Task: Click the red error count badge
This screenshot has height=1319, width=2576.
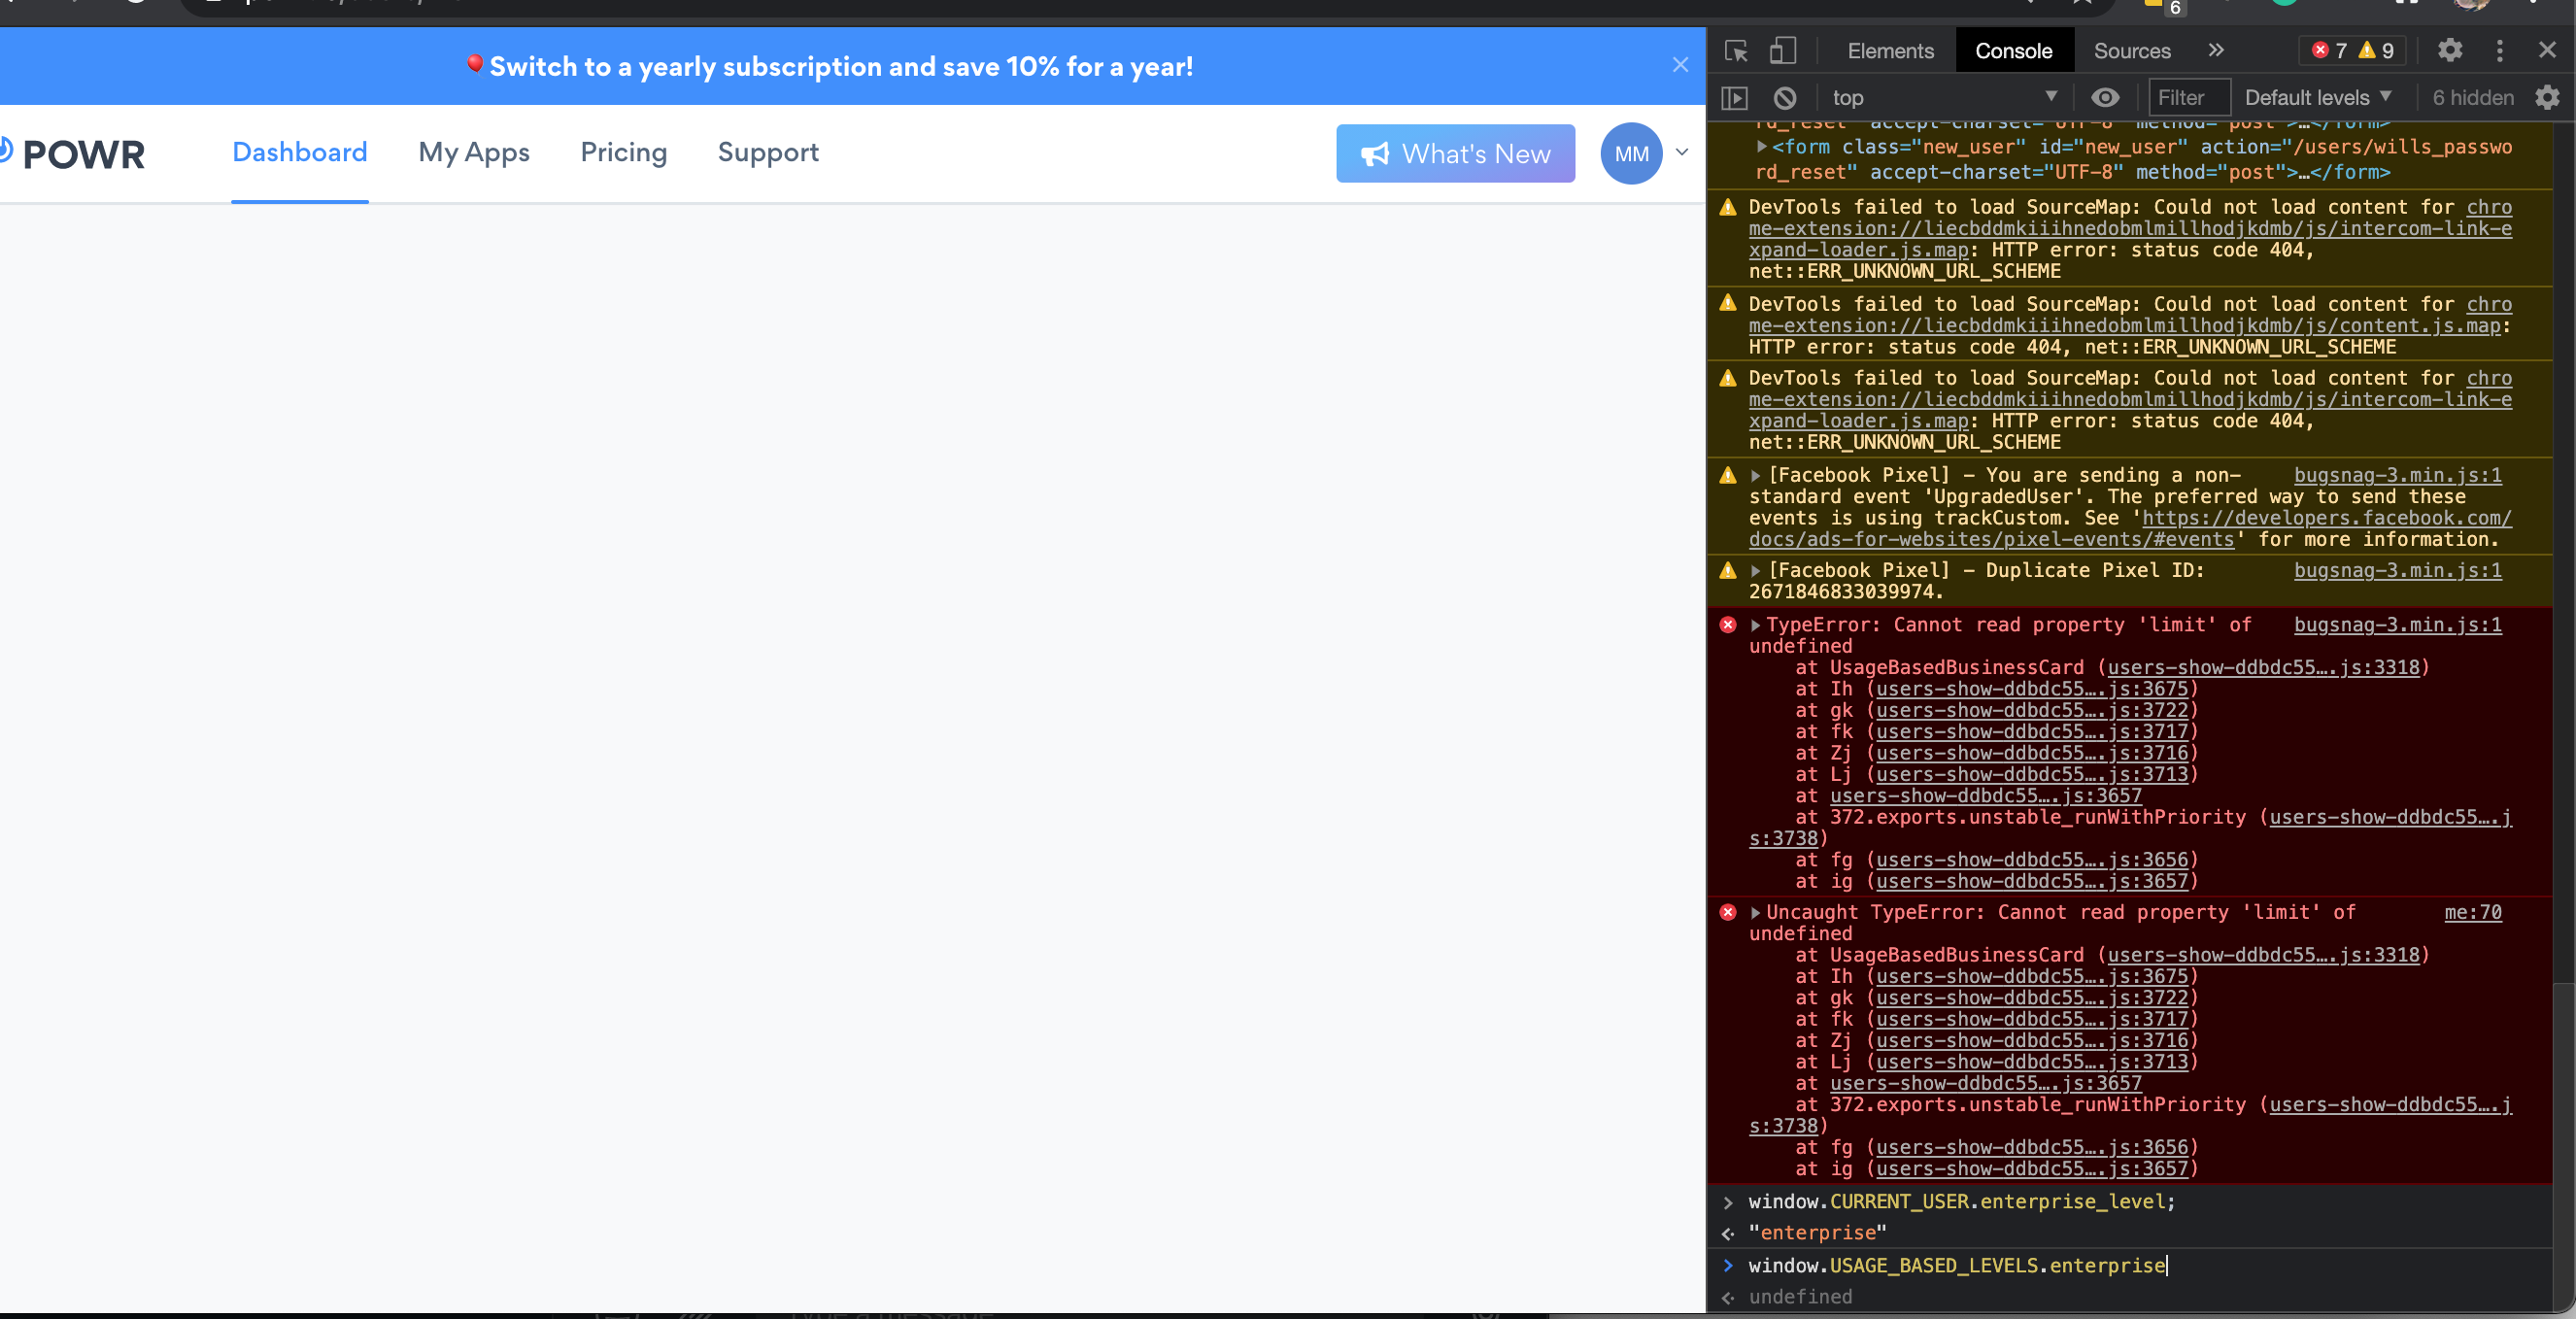Action: 2329,51
